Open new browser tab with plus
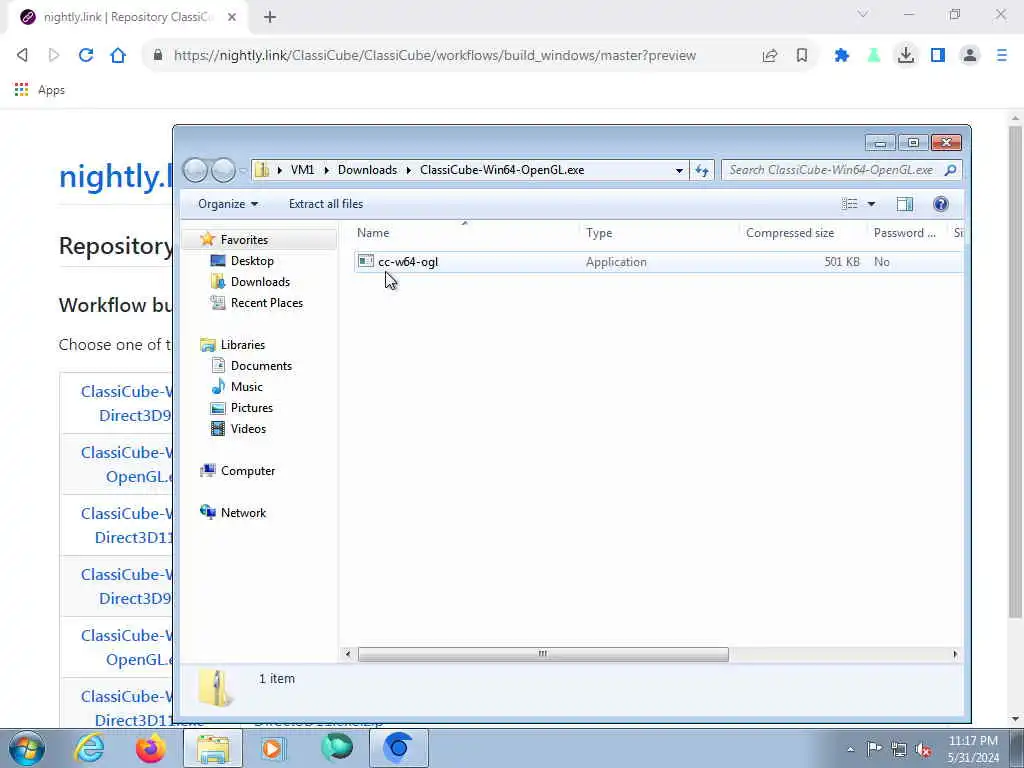The width and height of the screenshot is (1024, 768). pos(270,17)
